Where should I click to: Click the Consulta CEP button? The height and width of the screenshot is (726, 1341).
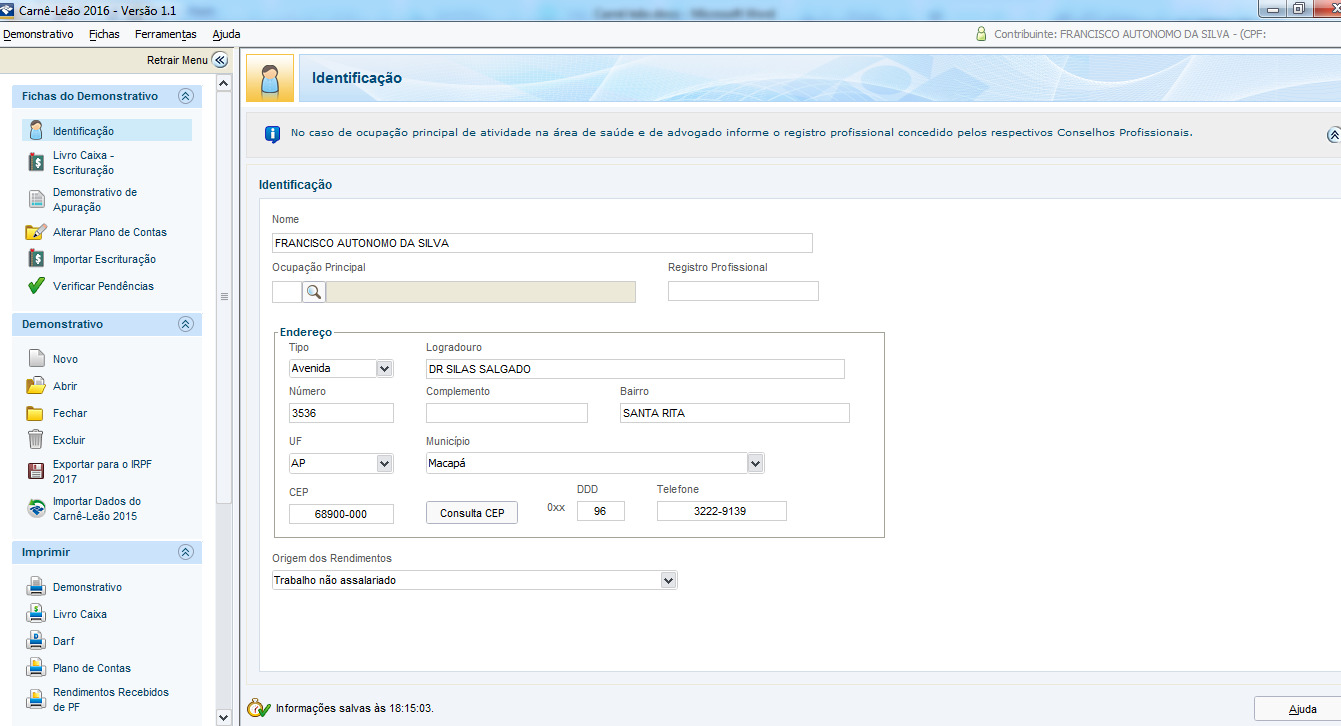point(472,513)
